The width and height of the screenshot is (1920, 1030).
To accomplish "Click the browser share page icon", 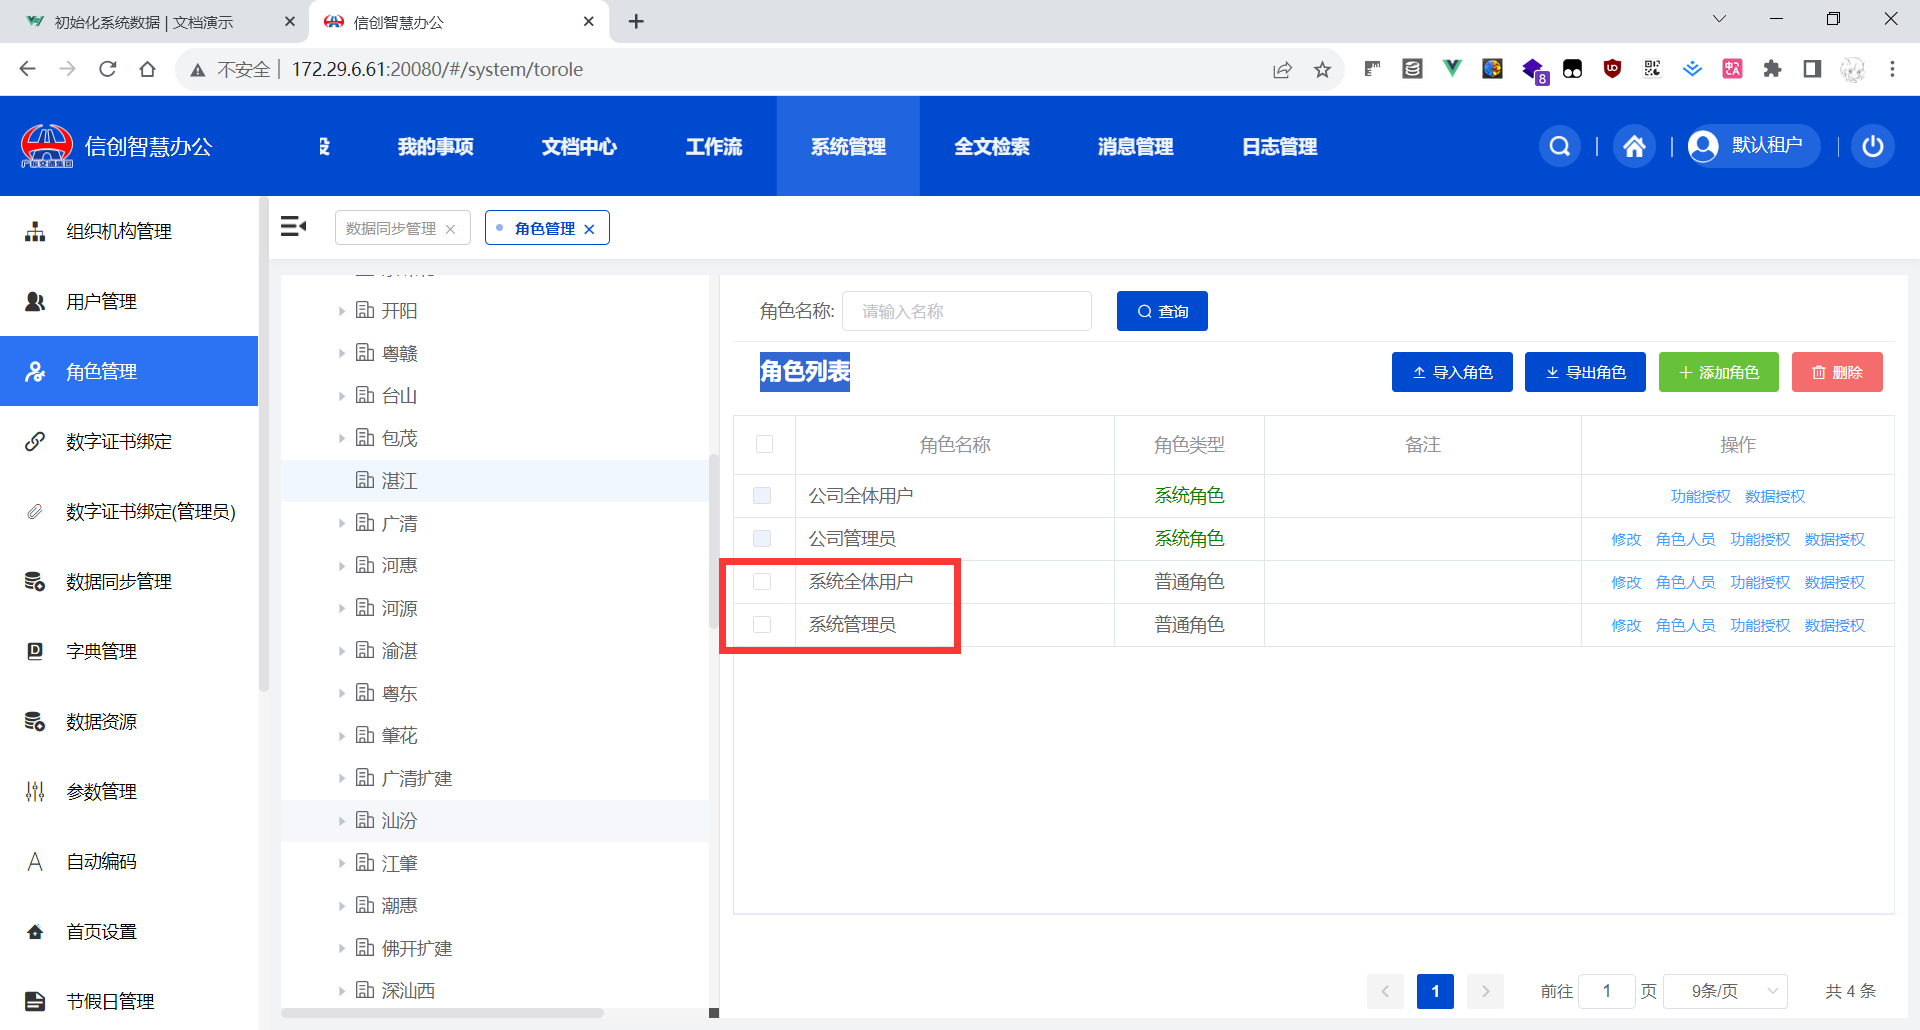I will click(1282, 69).
